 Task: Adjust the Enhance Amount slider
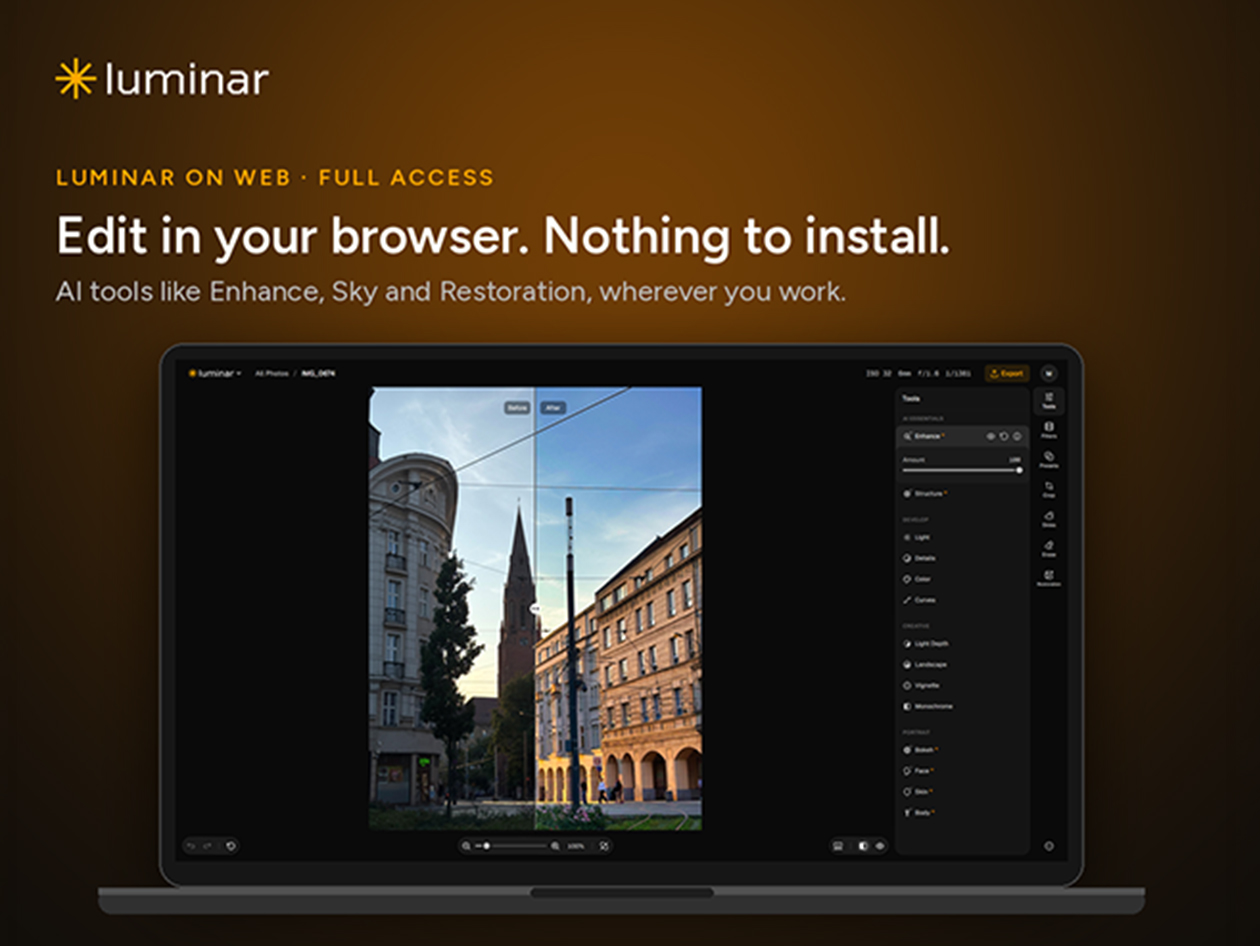tap(962, 470)
